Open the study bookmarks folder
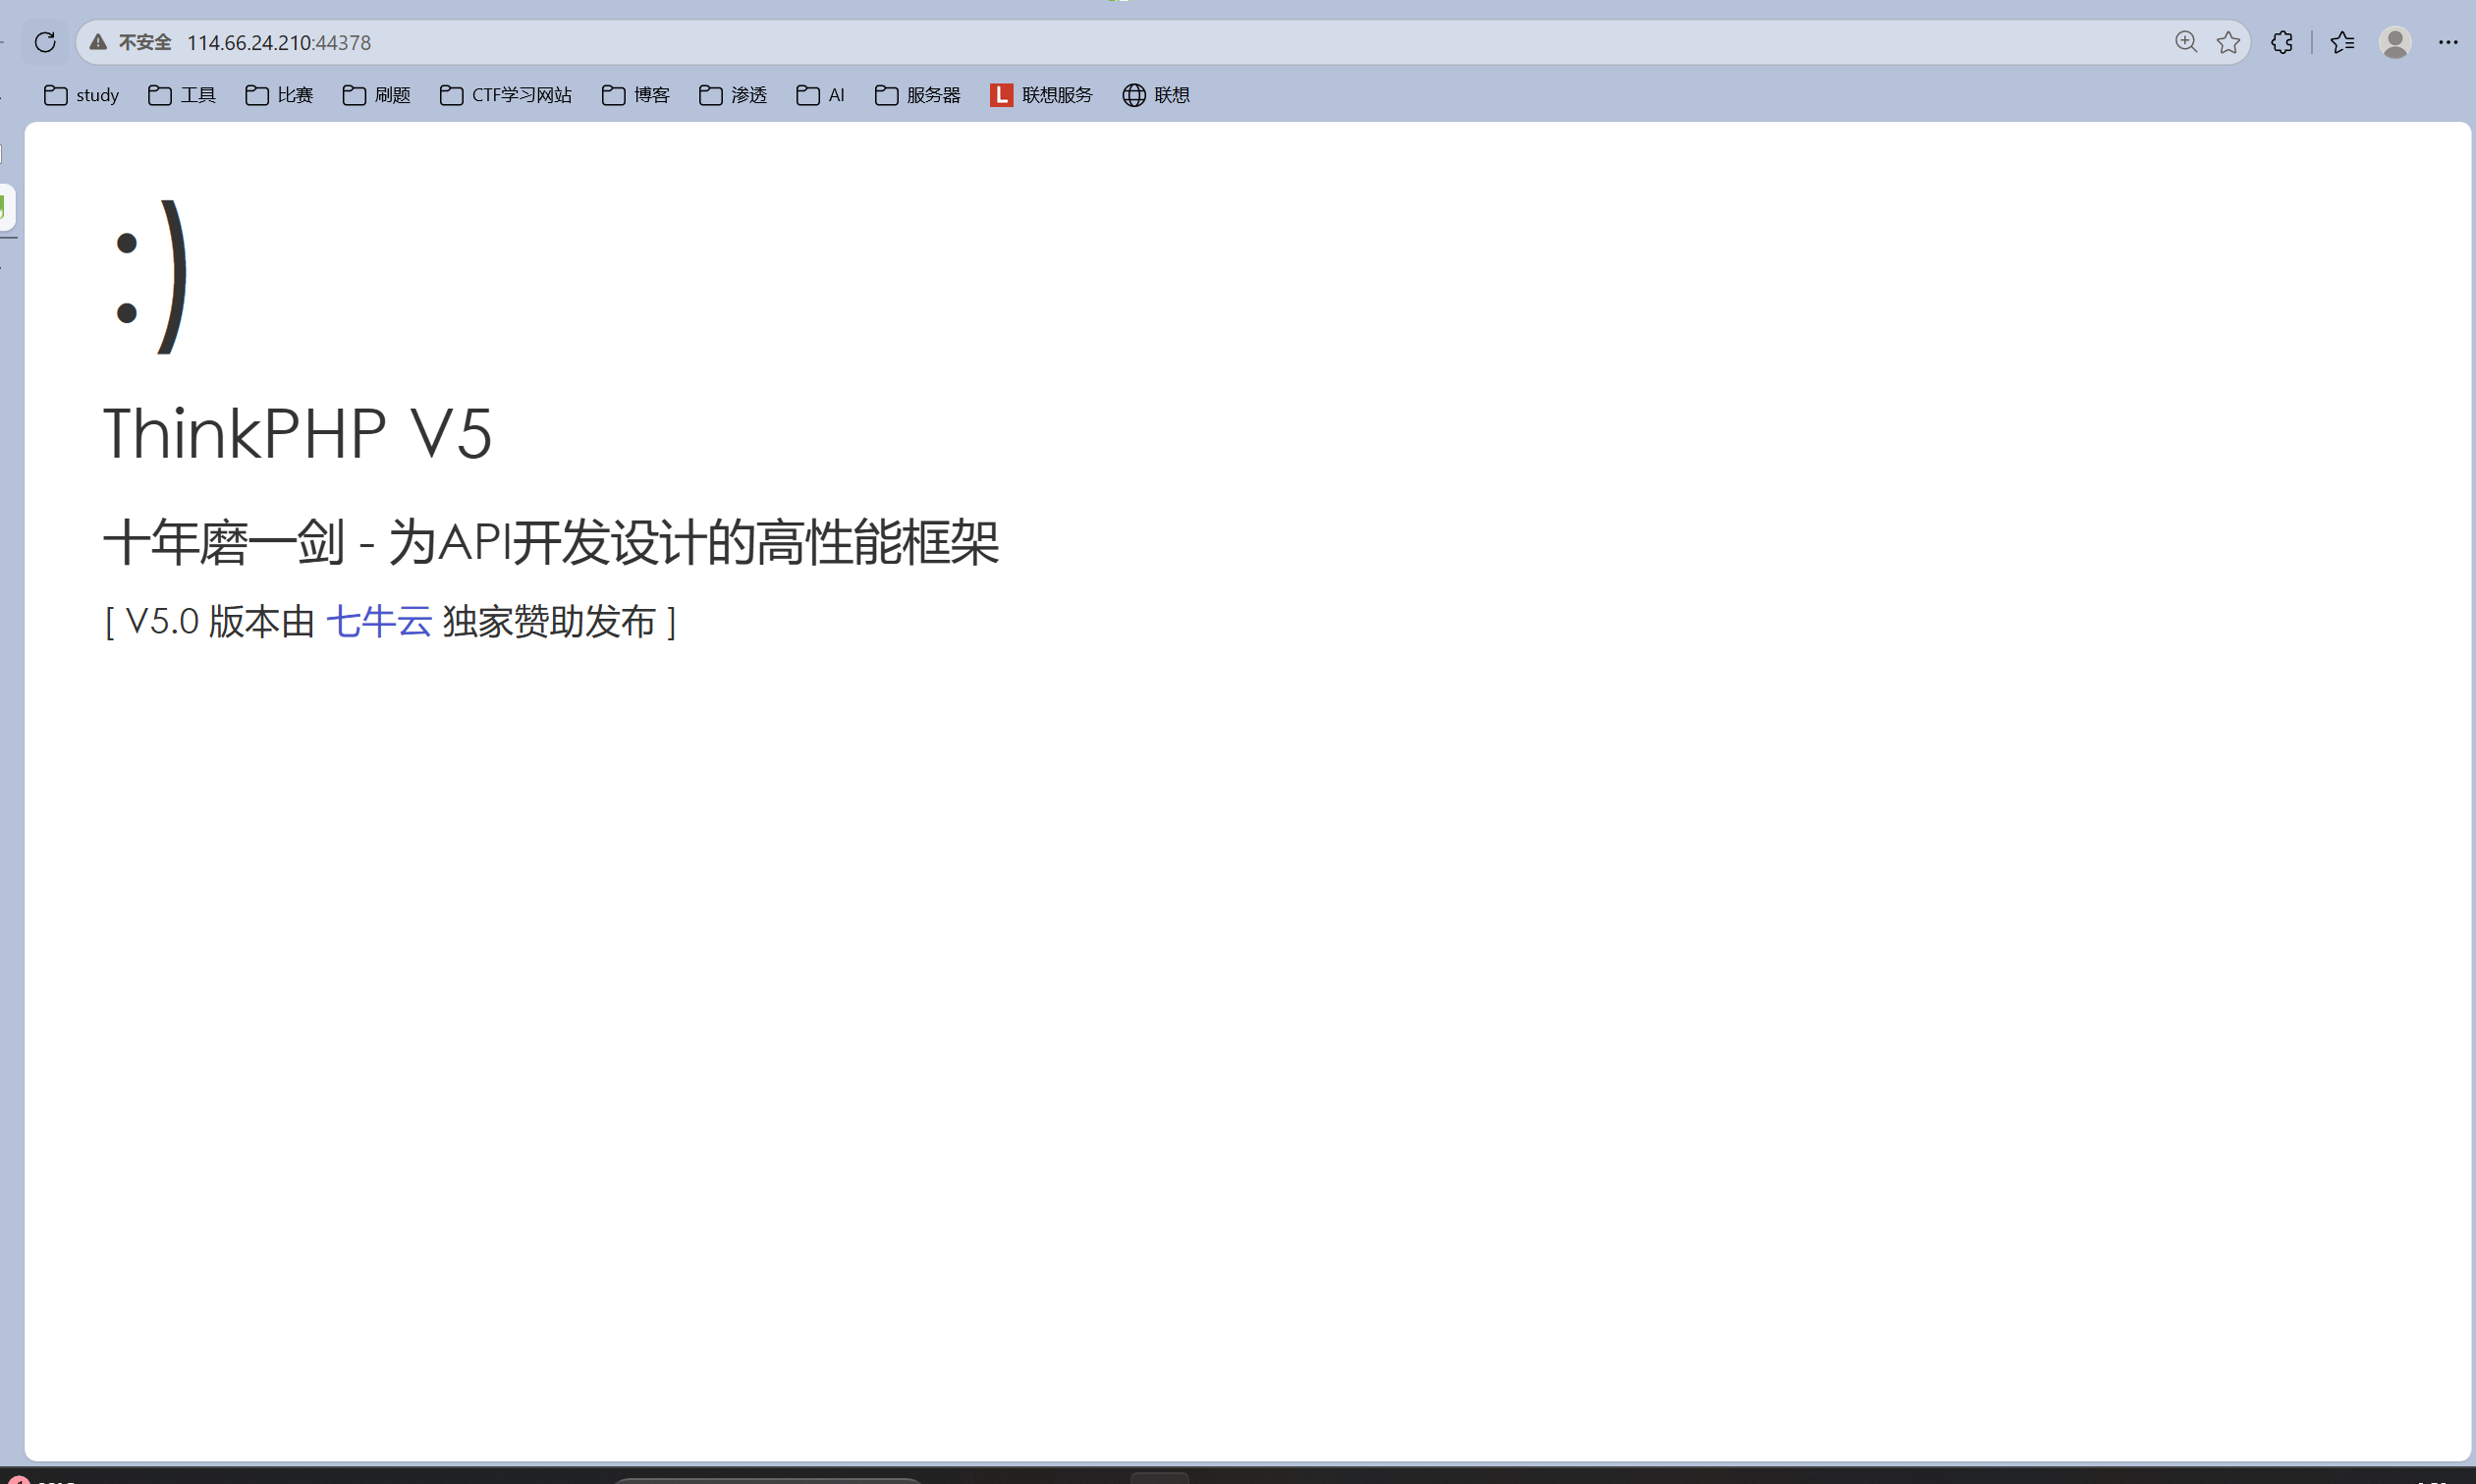The width and height of the screenshot is (2476, 1484). click(82, 95)
